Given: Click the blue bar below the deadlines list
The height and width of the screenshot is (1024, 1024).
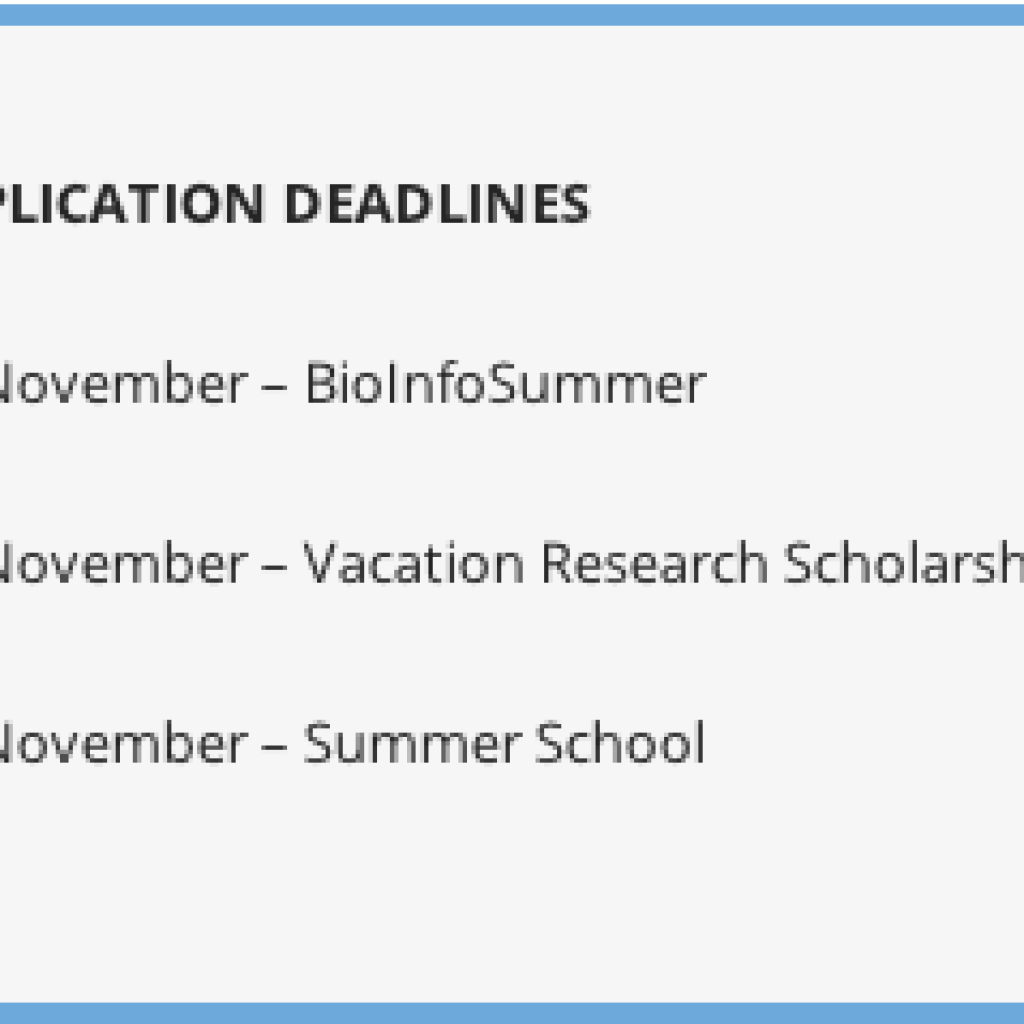Looking at the screenshot, I should coord(512,1012).
